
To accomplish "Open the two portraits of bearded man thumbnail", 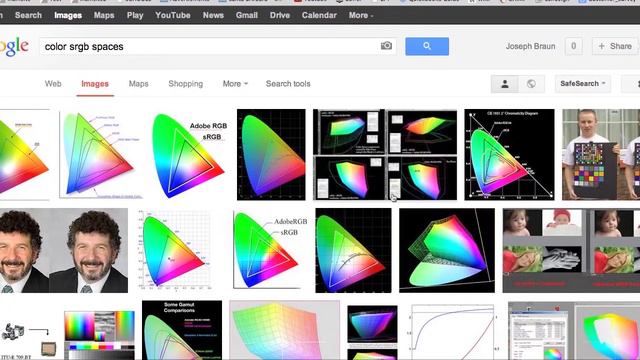I will tap(64, 250).
